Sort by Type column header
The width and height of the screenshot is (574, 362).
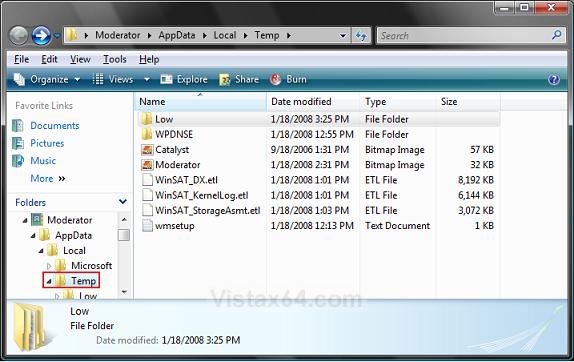point(399,102)
